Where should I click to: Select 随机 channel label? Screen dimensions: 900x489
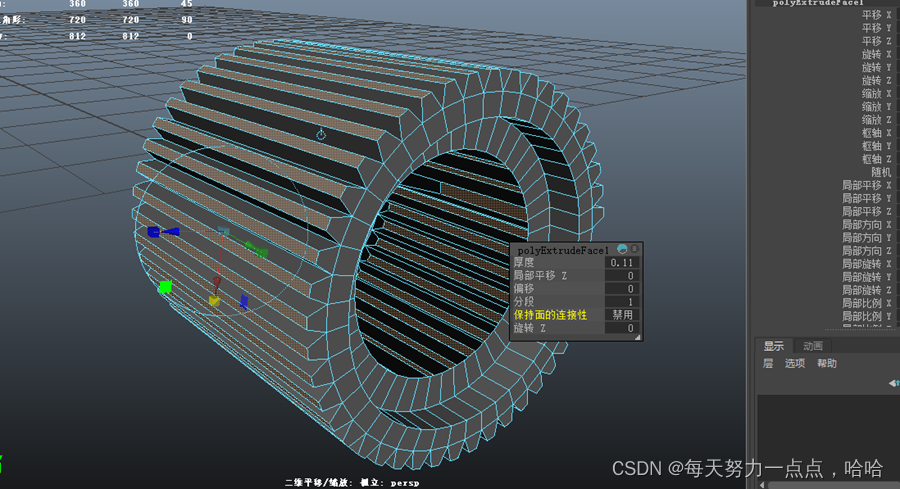(x=882, y=172)
